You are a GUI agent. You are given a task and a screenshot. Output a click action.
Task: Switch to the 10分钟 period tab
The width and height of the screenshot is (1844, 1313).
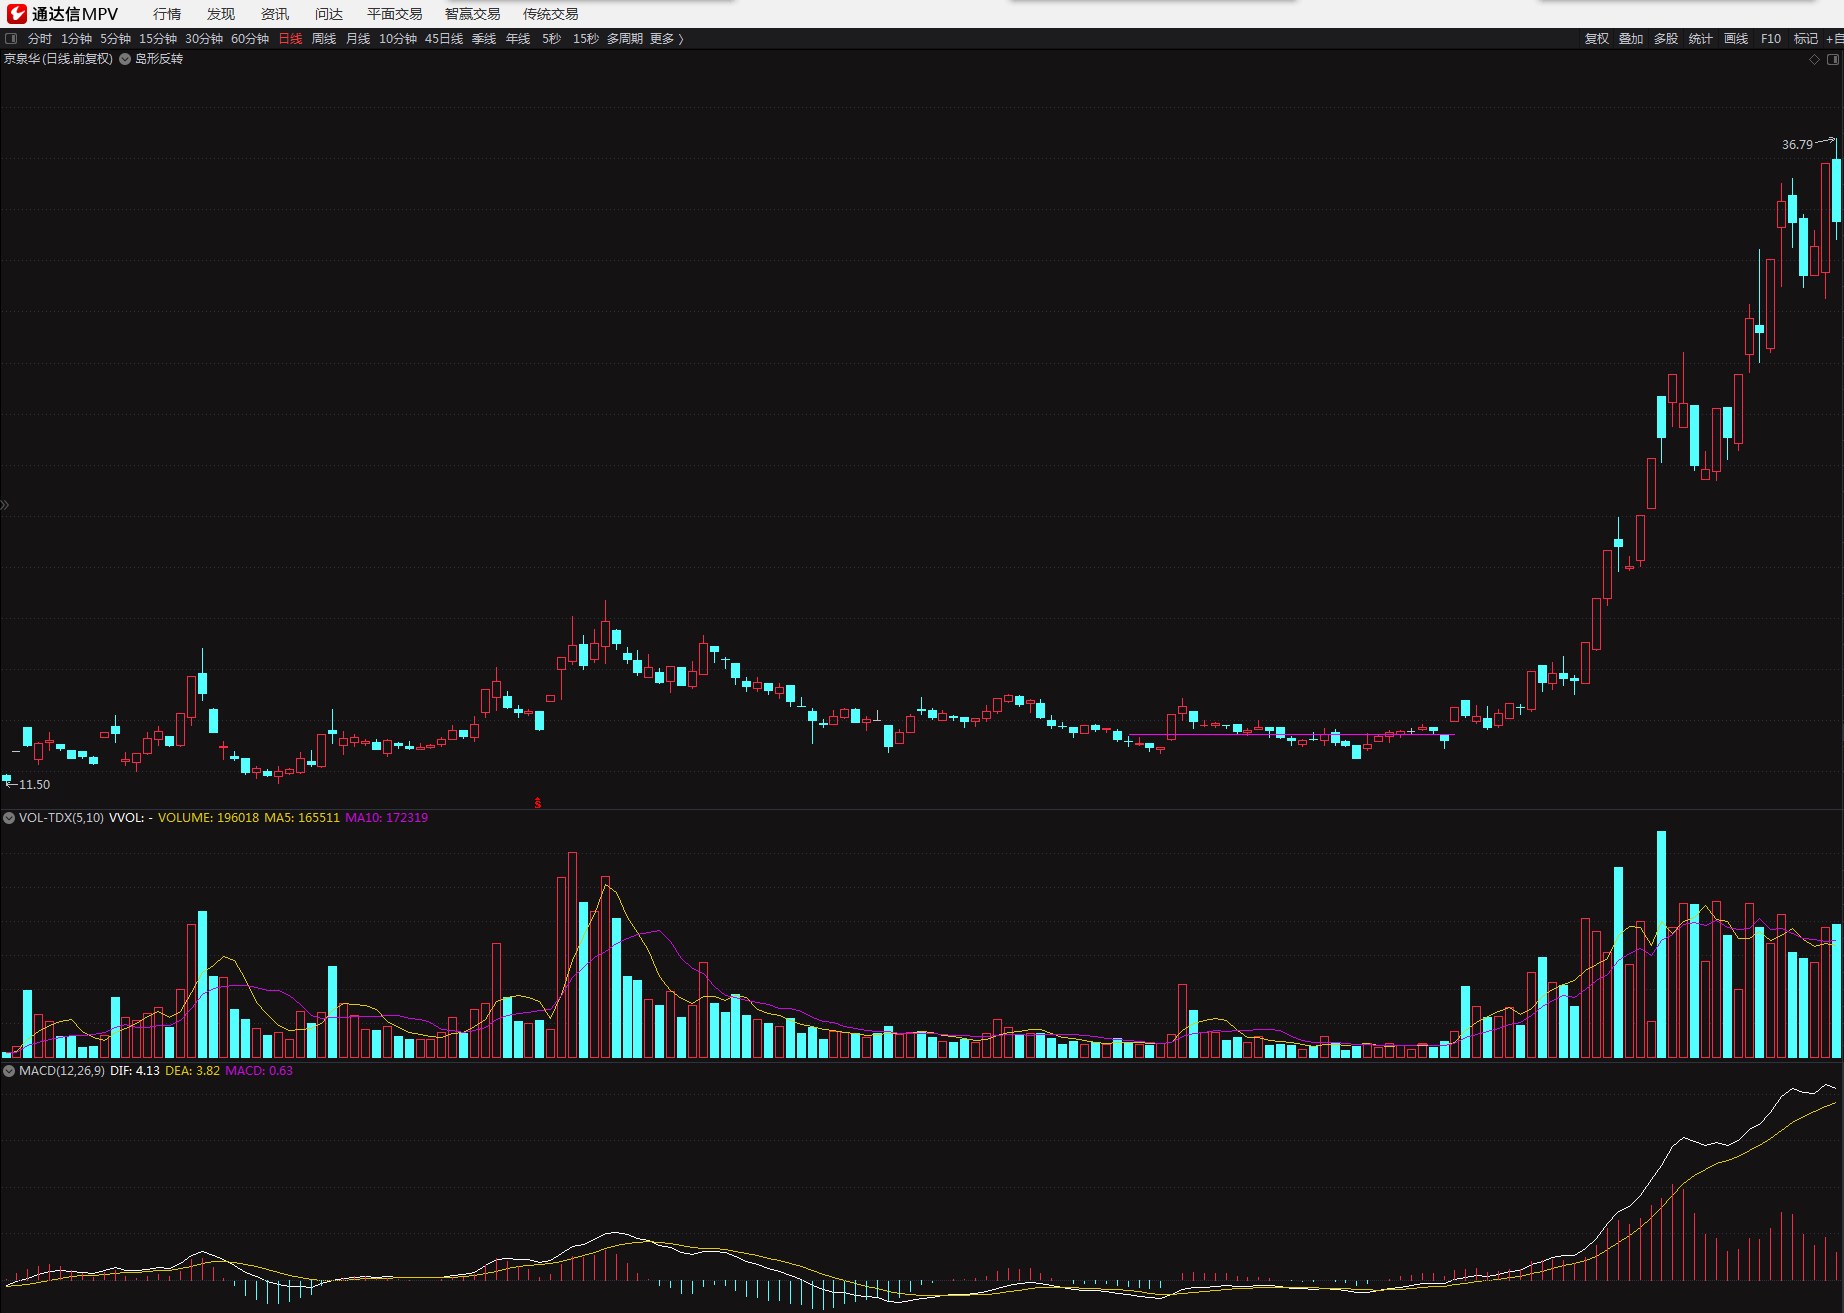[x=398, y=39]
